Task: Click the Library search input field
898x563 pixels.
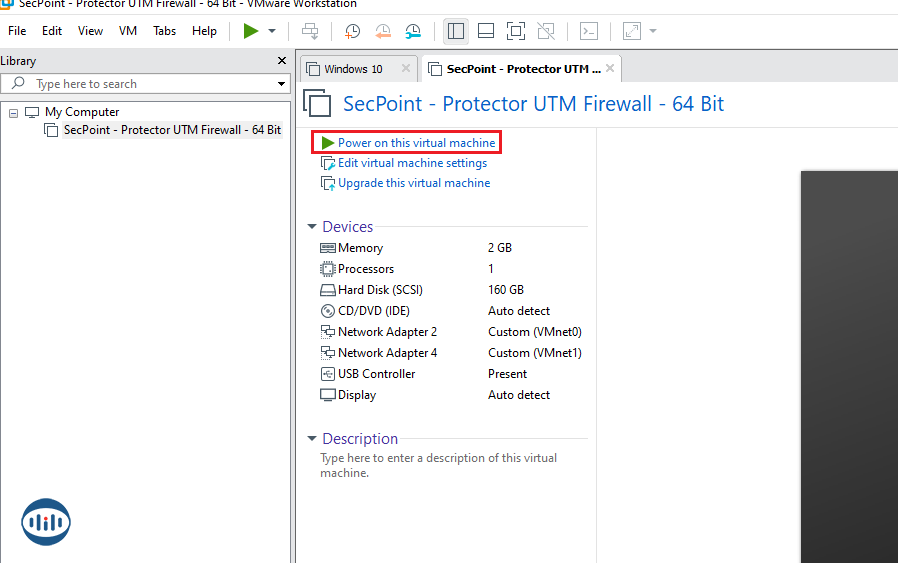Action: point(150,84)
